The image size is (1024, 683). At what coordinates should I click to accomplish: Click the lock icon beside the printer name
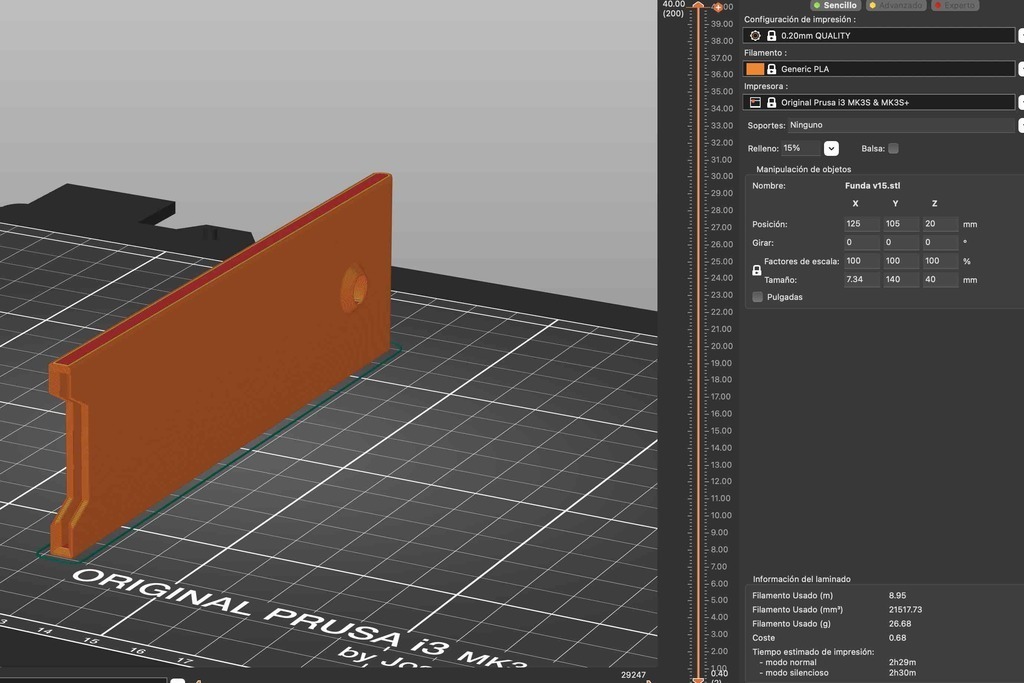coord(772,101)
